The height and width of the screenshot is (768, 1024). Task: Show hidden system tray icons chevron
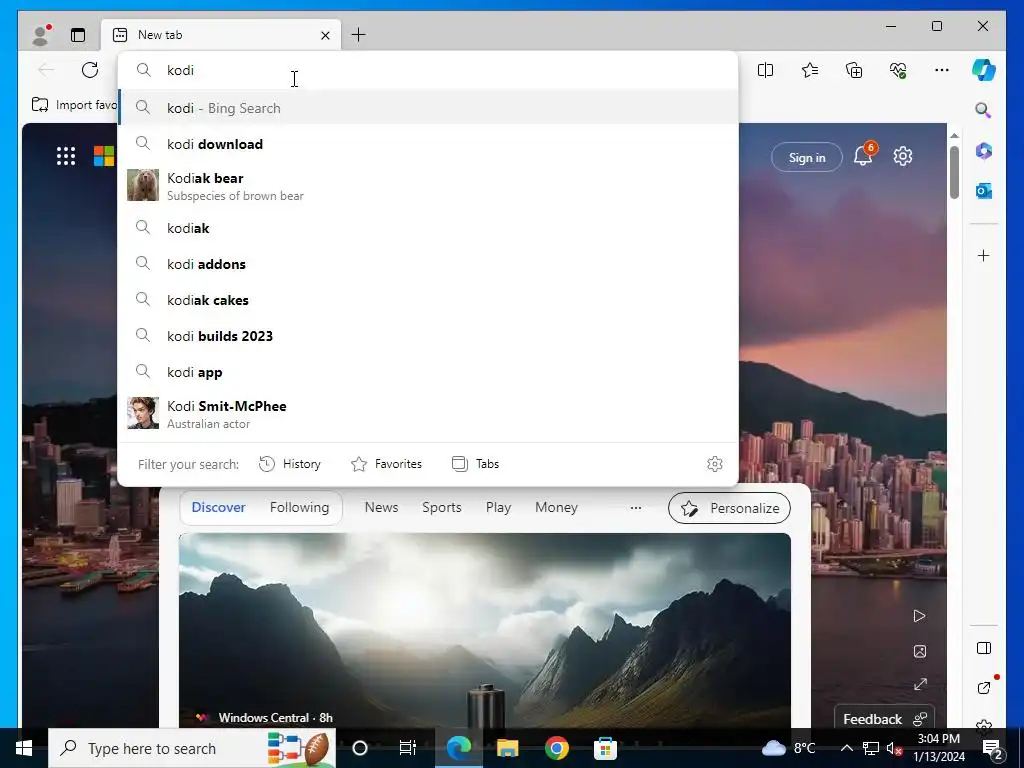click(846, 748)
